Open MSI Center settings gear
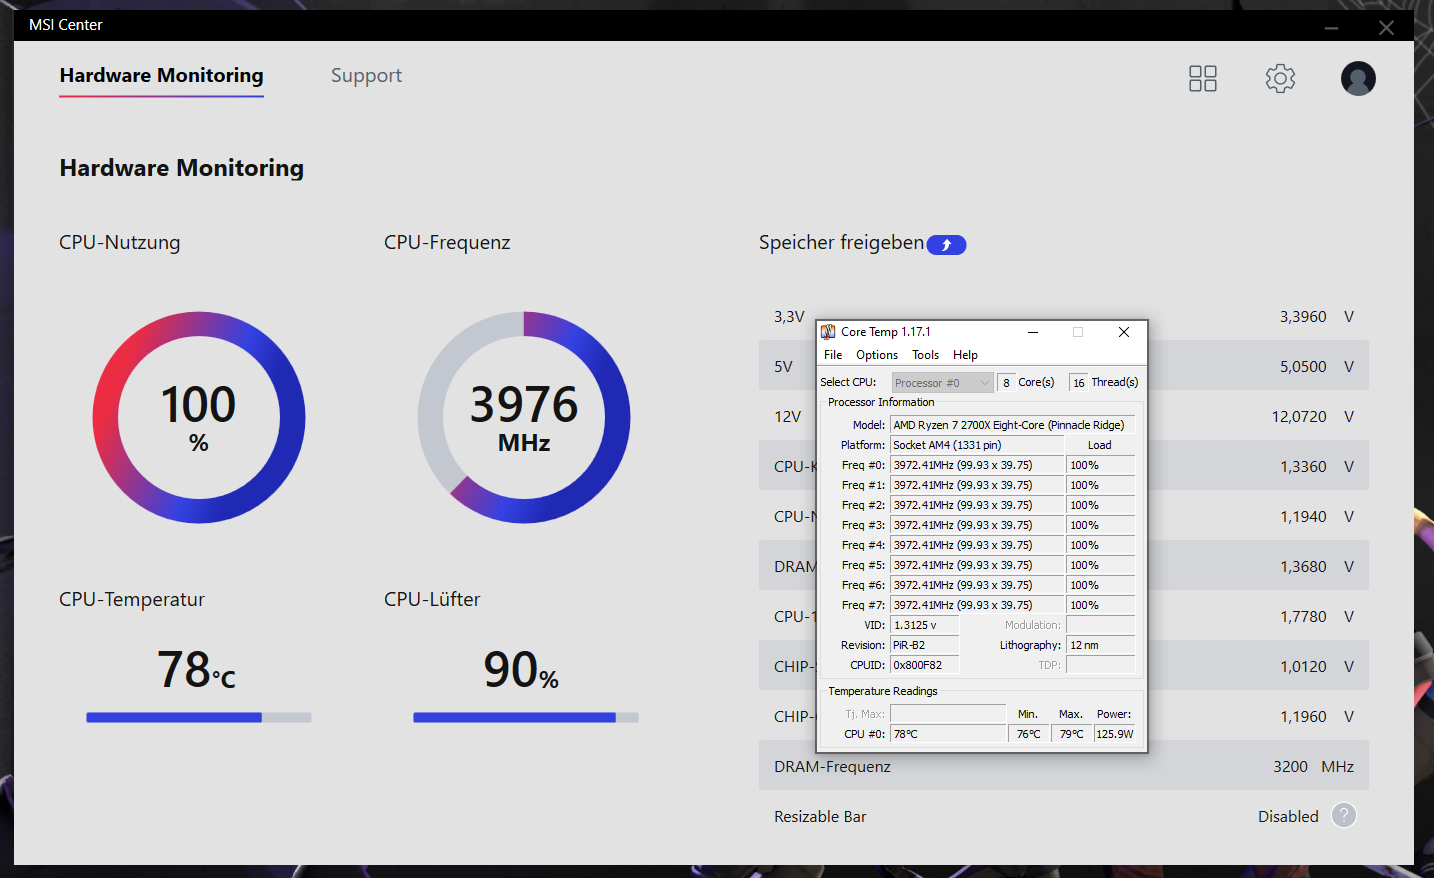This screenshot has width=1434, height=878. point(1280,78)
